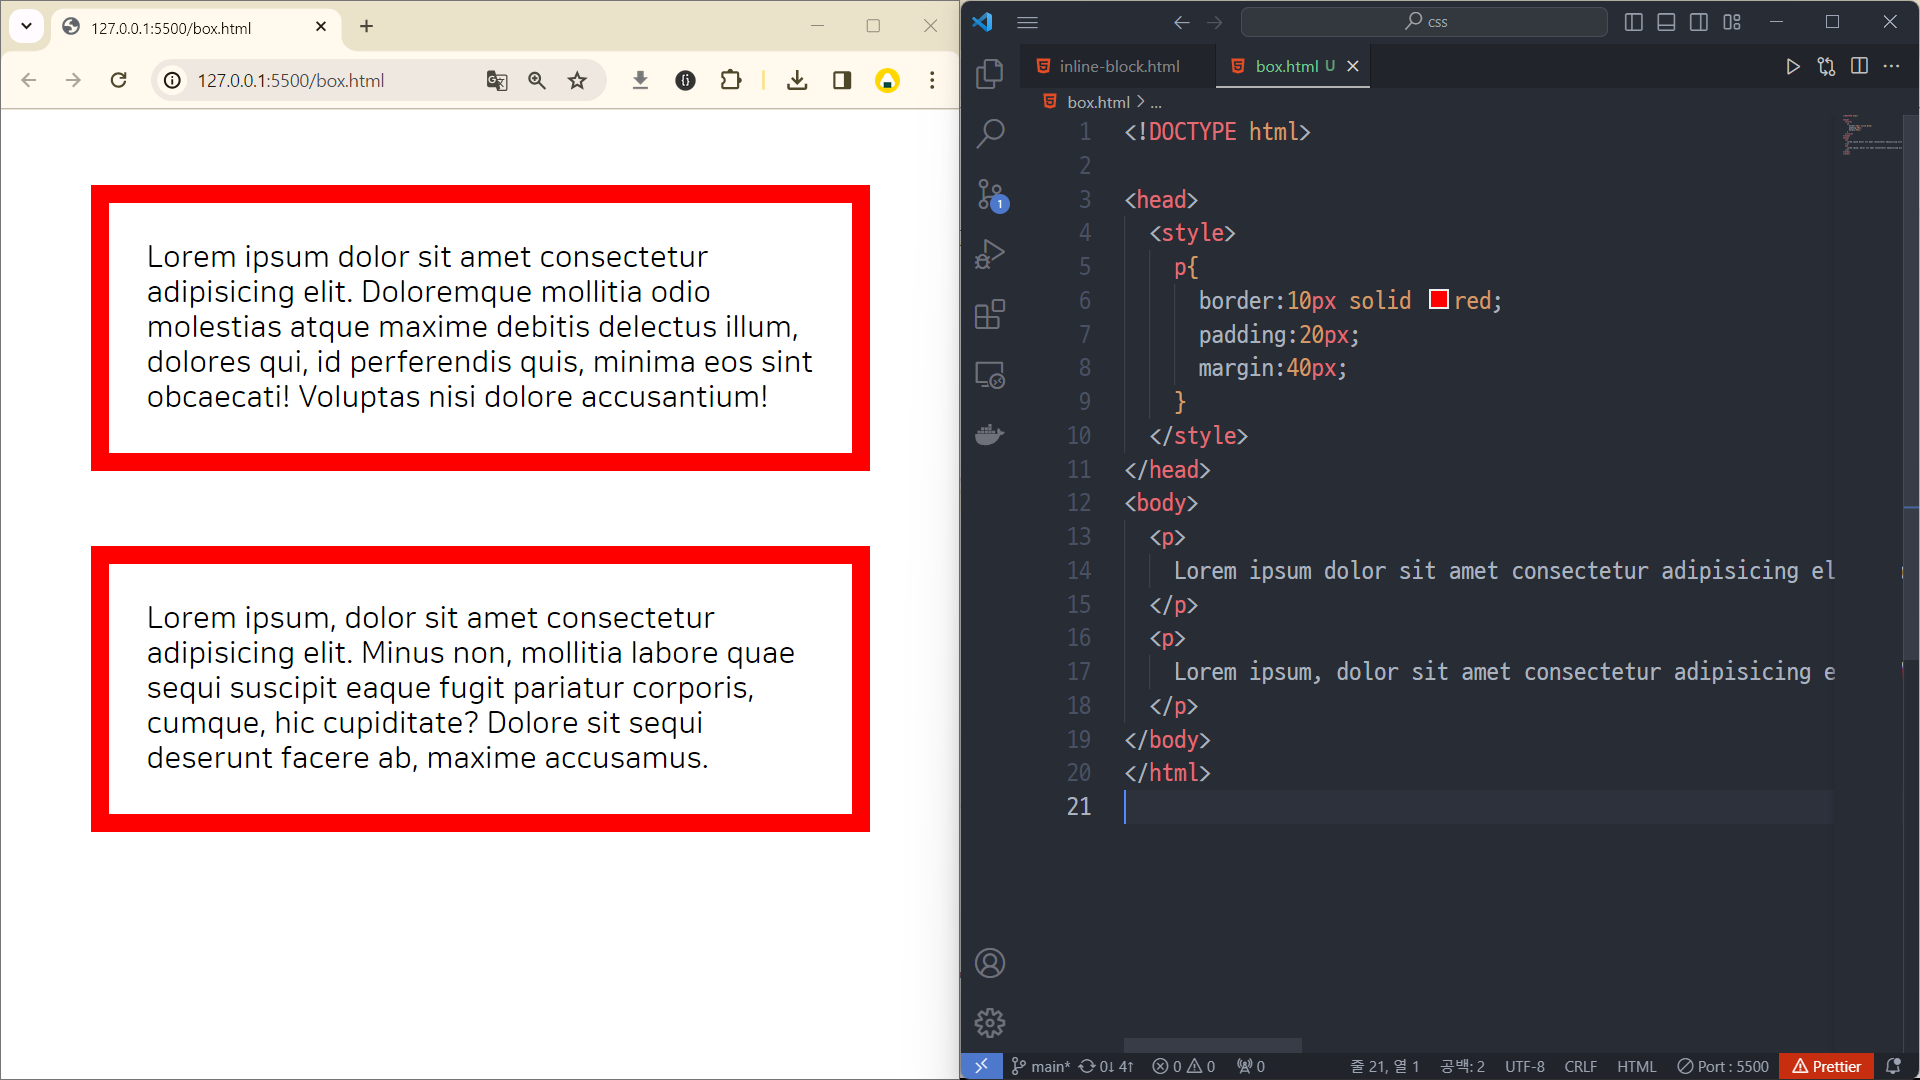Toggle the secondary side bar layout button
1920x1080 pixels.
(x=1699, y=22)
